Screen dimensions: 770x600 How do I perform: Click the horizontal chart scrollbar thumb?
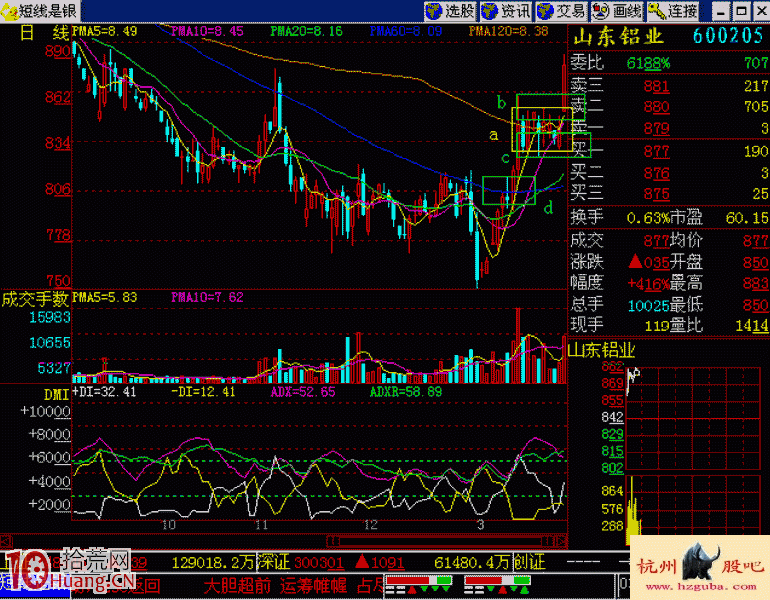[x=441, y=541]
